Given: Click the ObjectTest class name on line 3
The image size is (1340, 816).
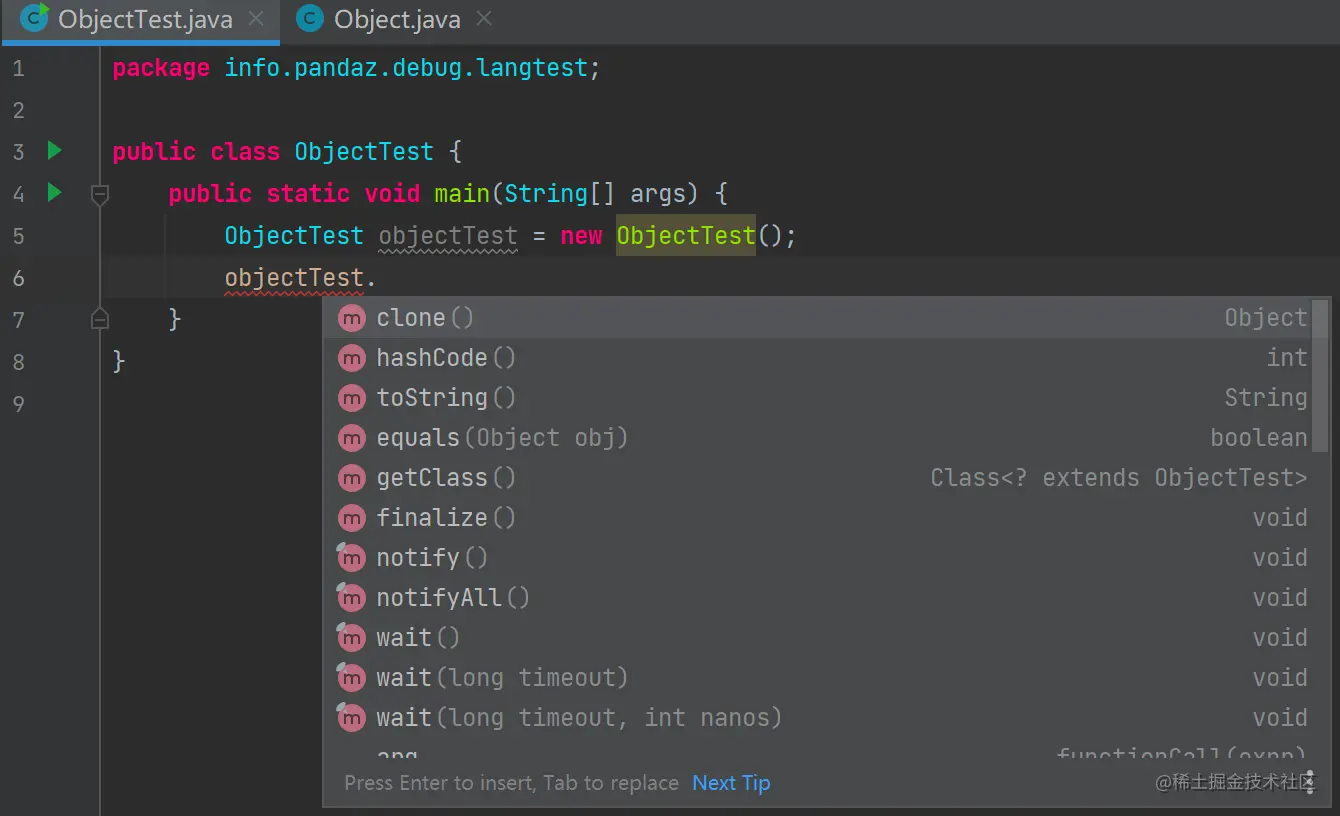Looking at the screenshot, I should coord(364,152).
